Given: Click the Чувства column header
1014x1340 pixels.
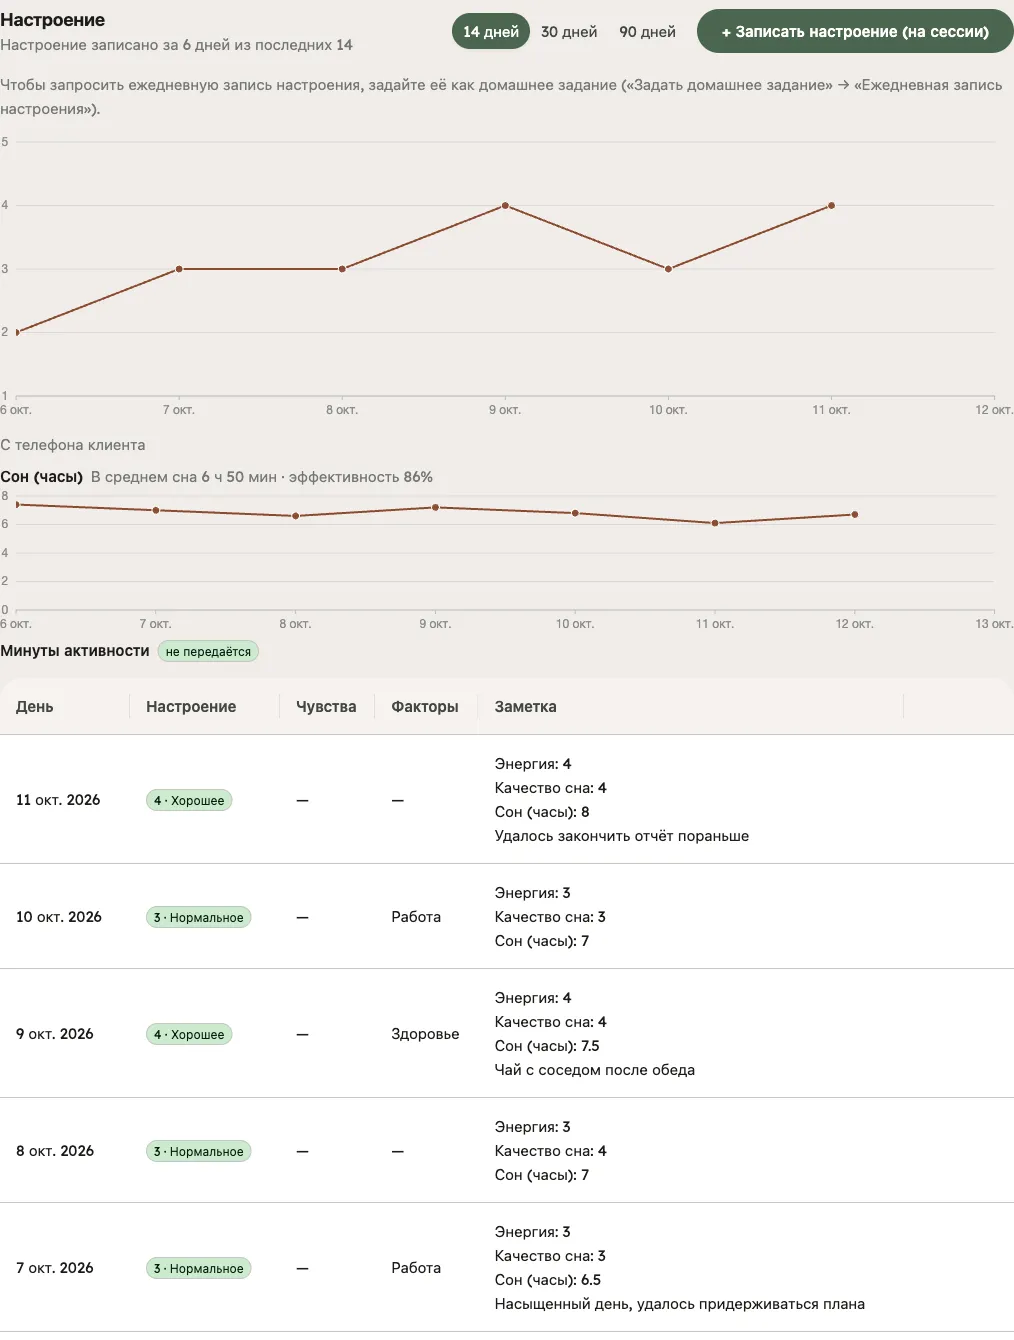Looking at the screenshot, I should tap(326, 707).
